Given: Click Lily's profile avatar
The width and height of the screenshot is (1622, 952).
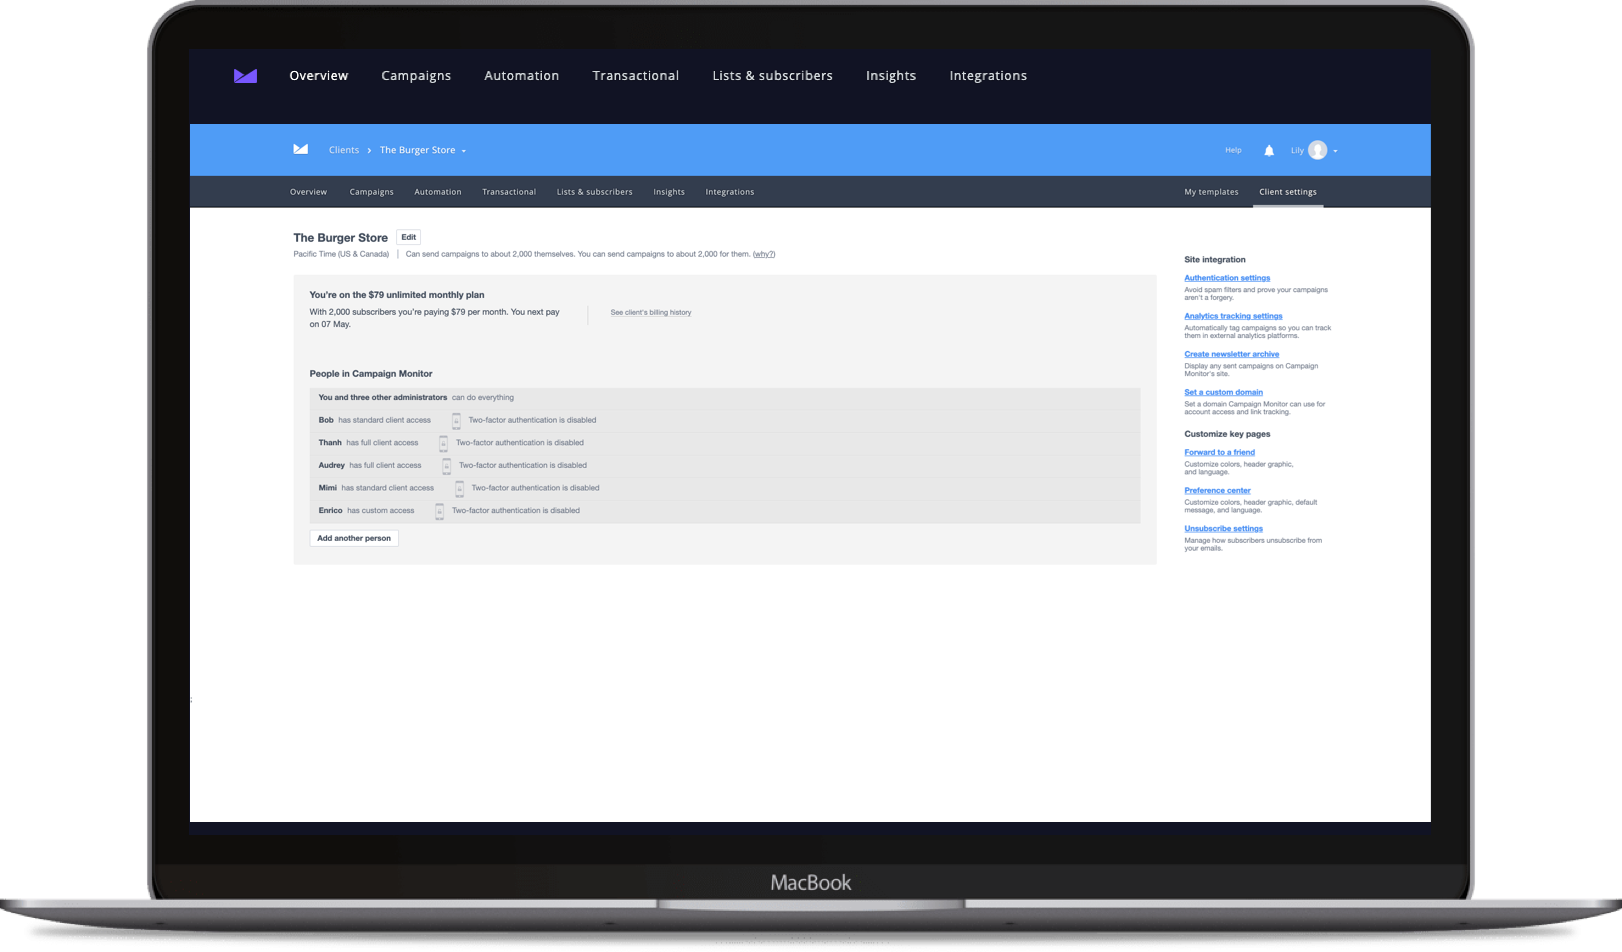Looking at the screenshot, I should pos(1317,150).
